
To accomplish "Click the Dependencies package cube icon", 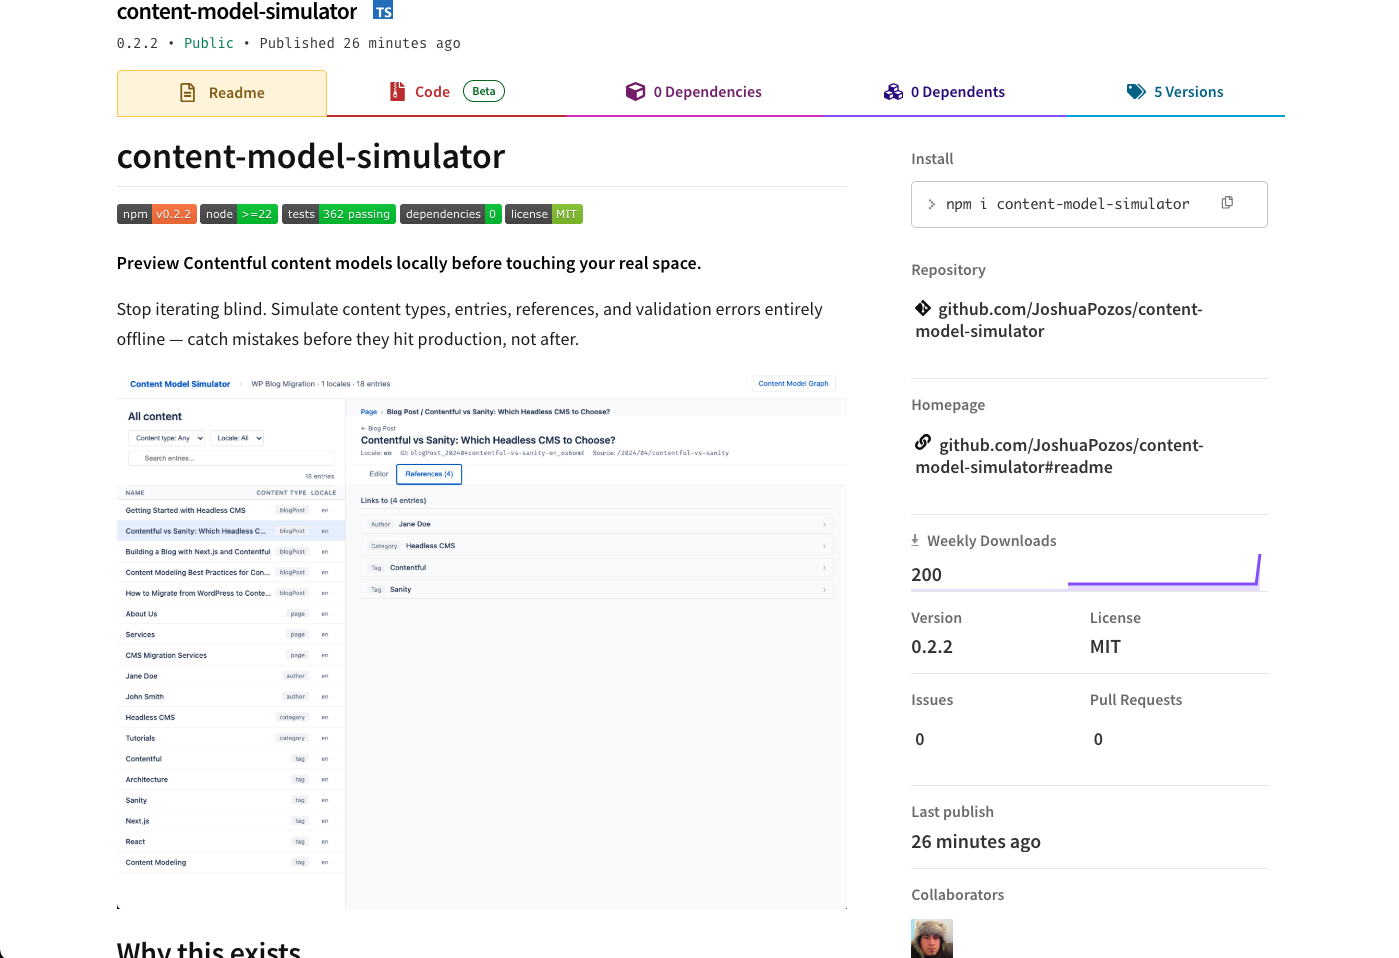I will pyautogui.click(x=636, y=90).
